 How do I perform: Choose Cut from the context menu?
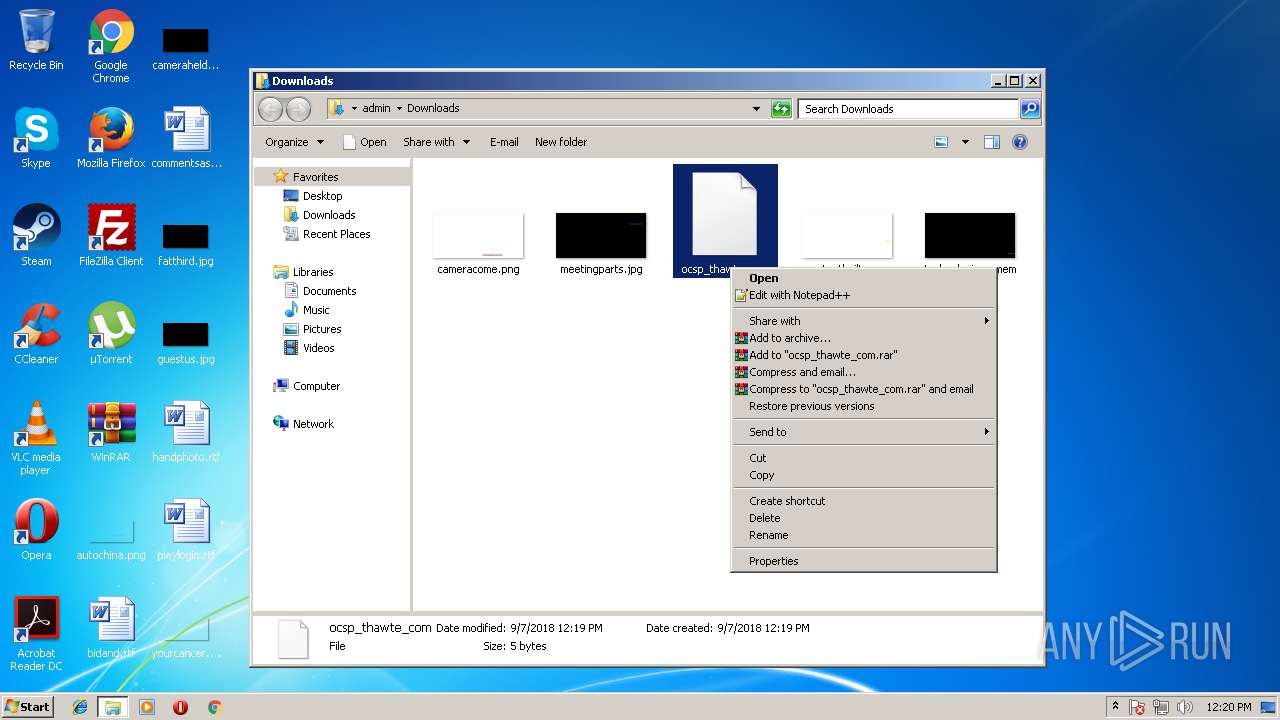click(864, 458)
